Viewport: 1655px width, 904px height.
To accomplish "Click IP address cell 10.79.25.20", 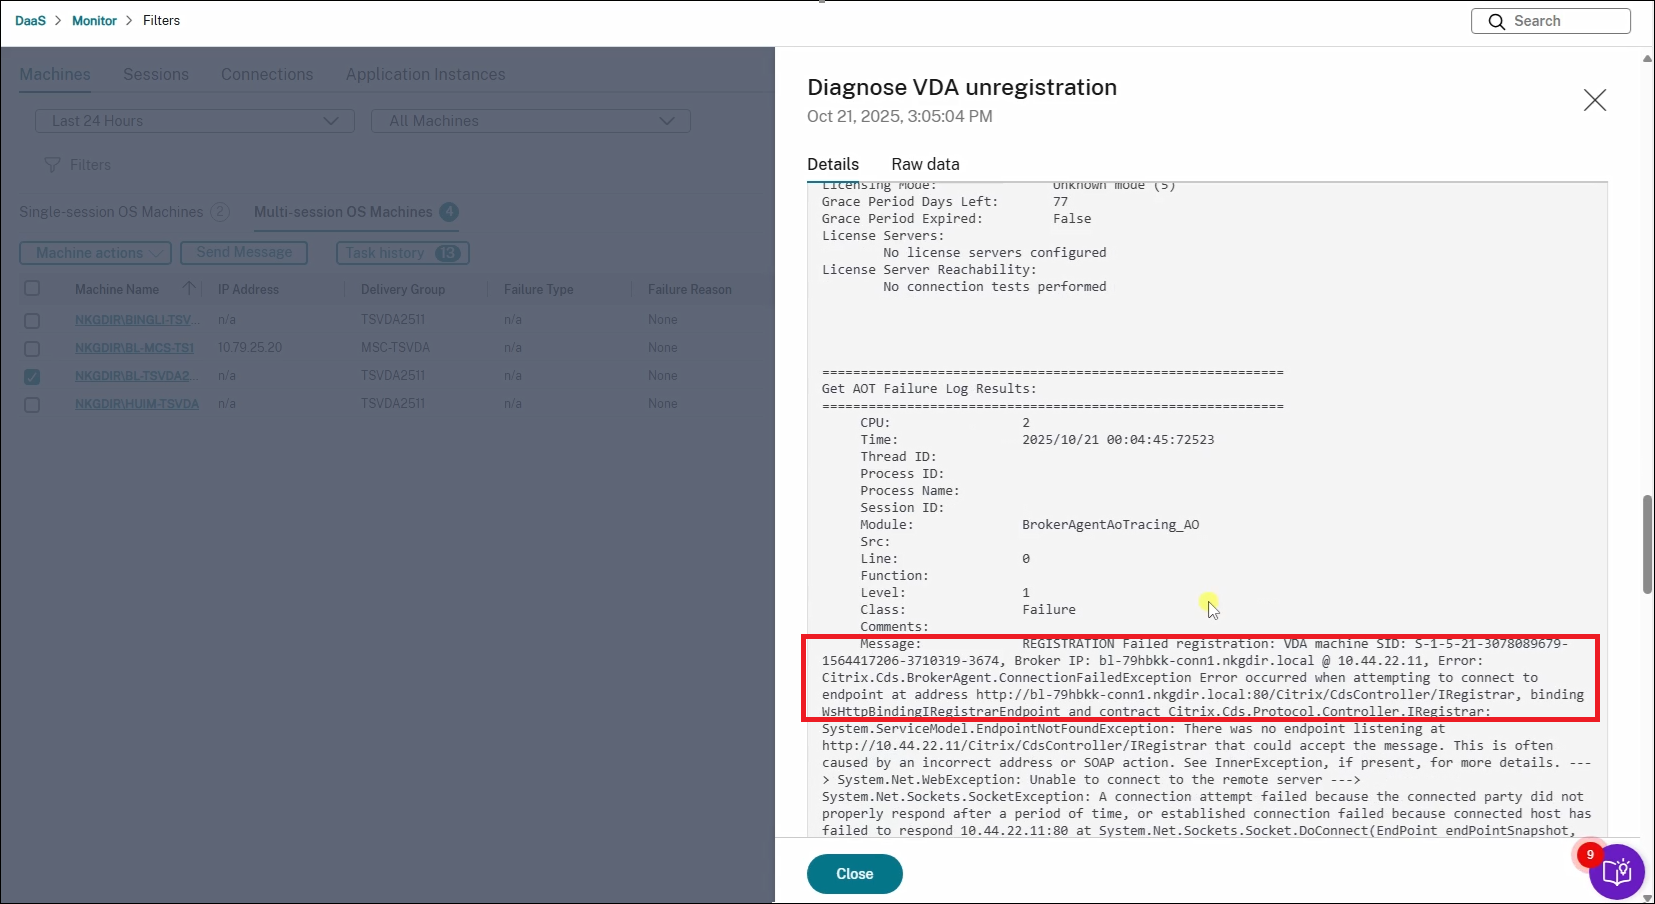I will click(x=250, y=348).
